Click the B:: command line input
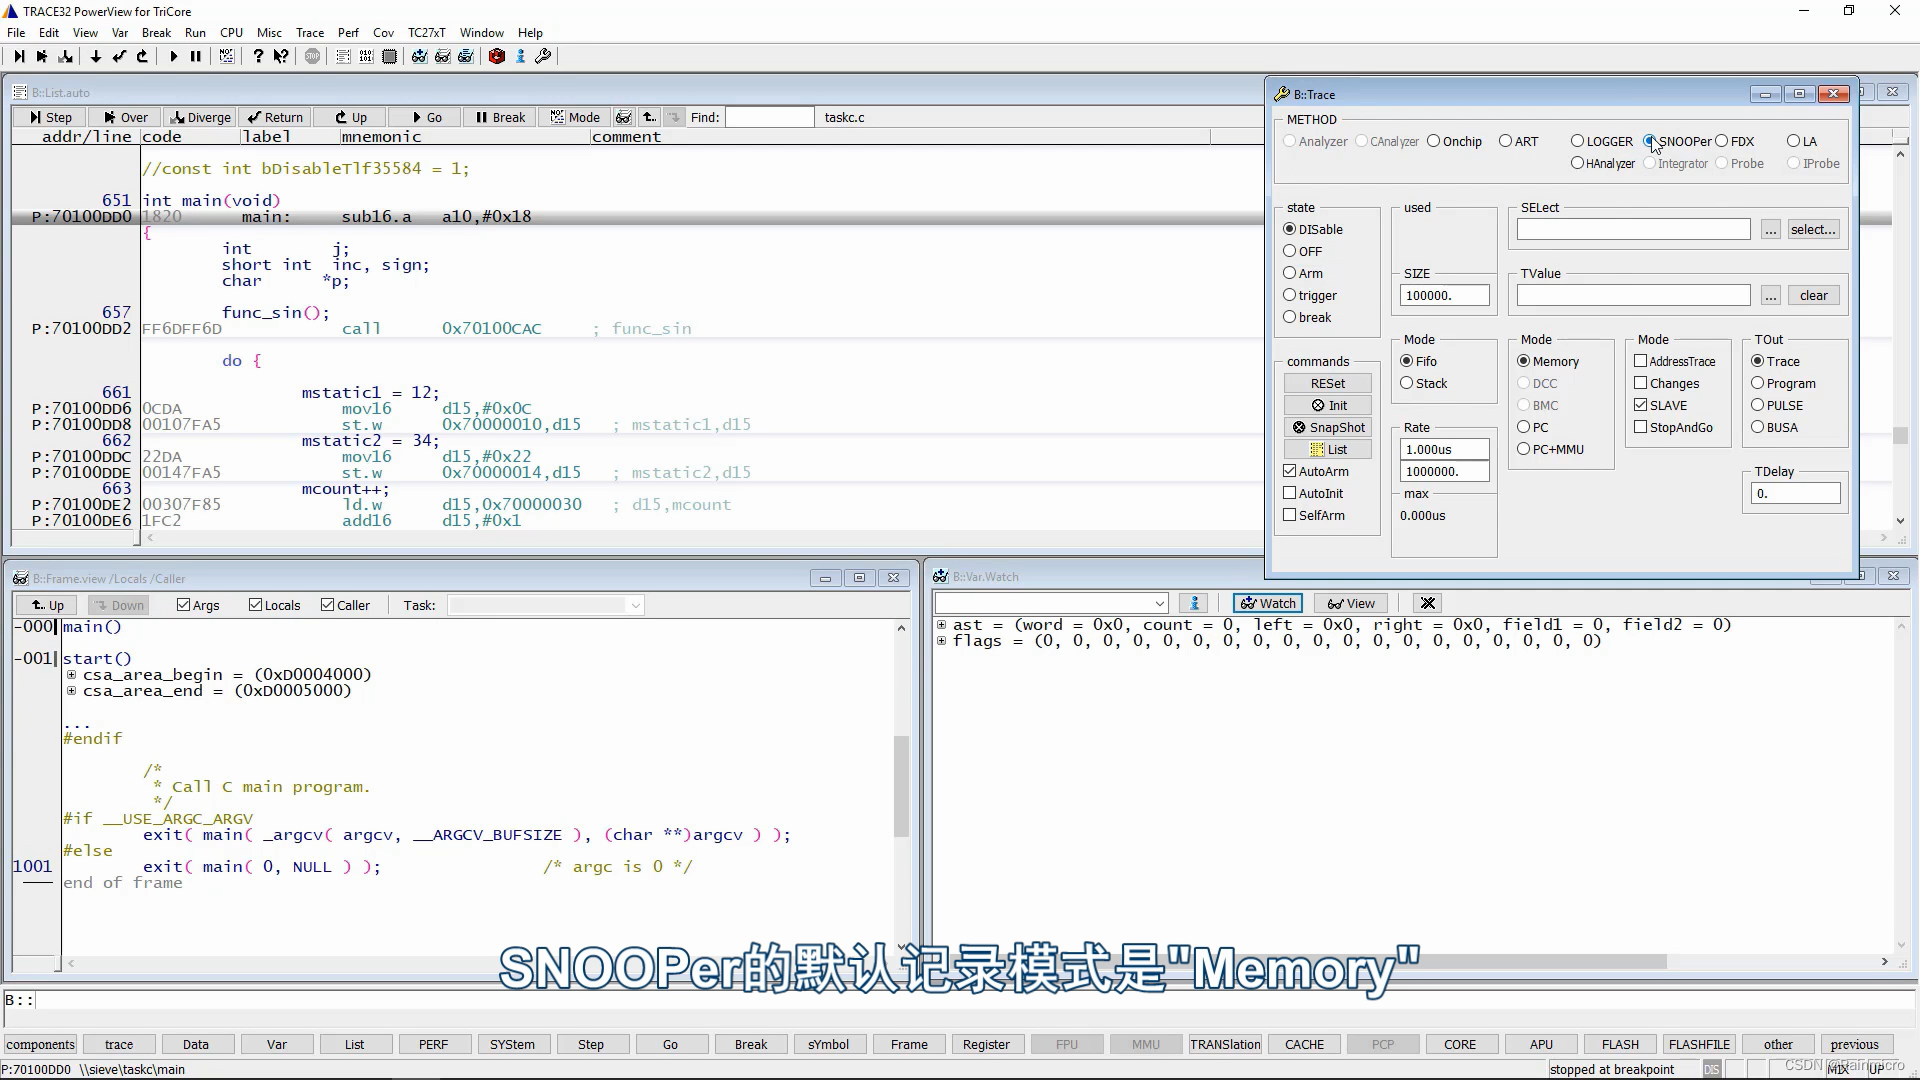1920x1080 pixels. [x=975, y=1000]
